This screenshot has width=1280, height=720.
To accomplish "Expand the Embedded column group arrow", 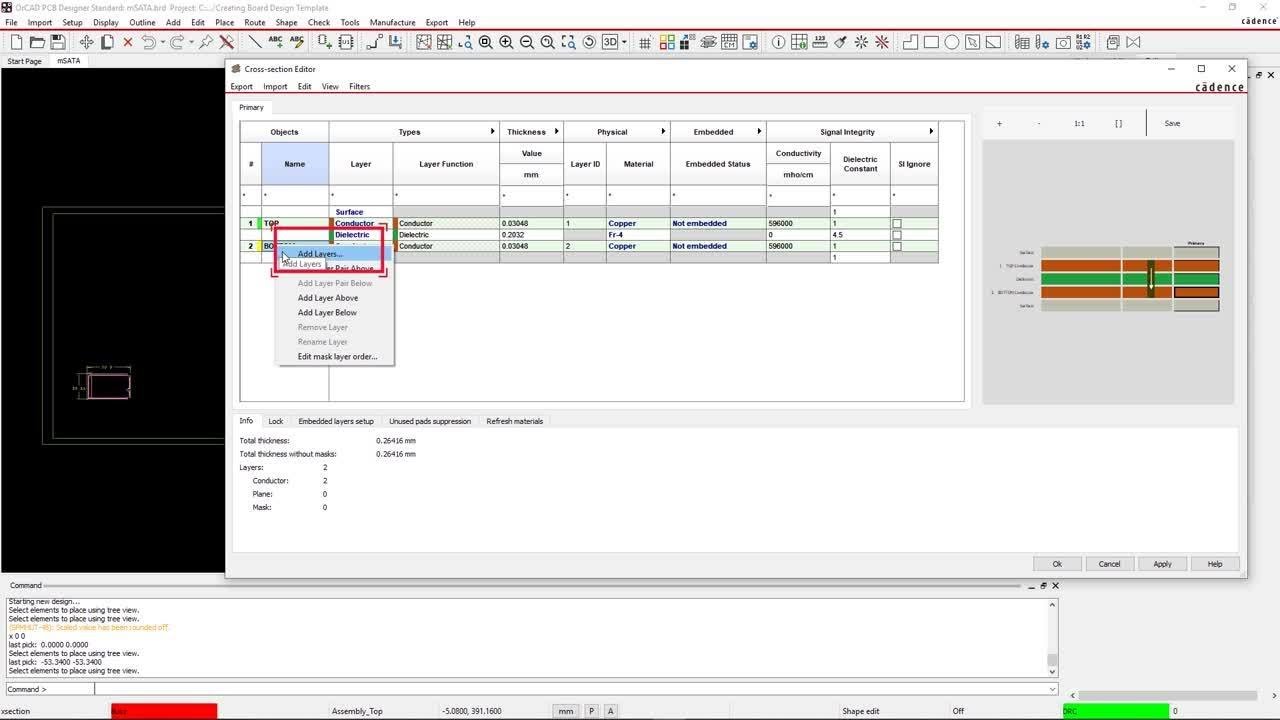I will click(759, 131).
